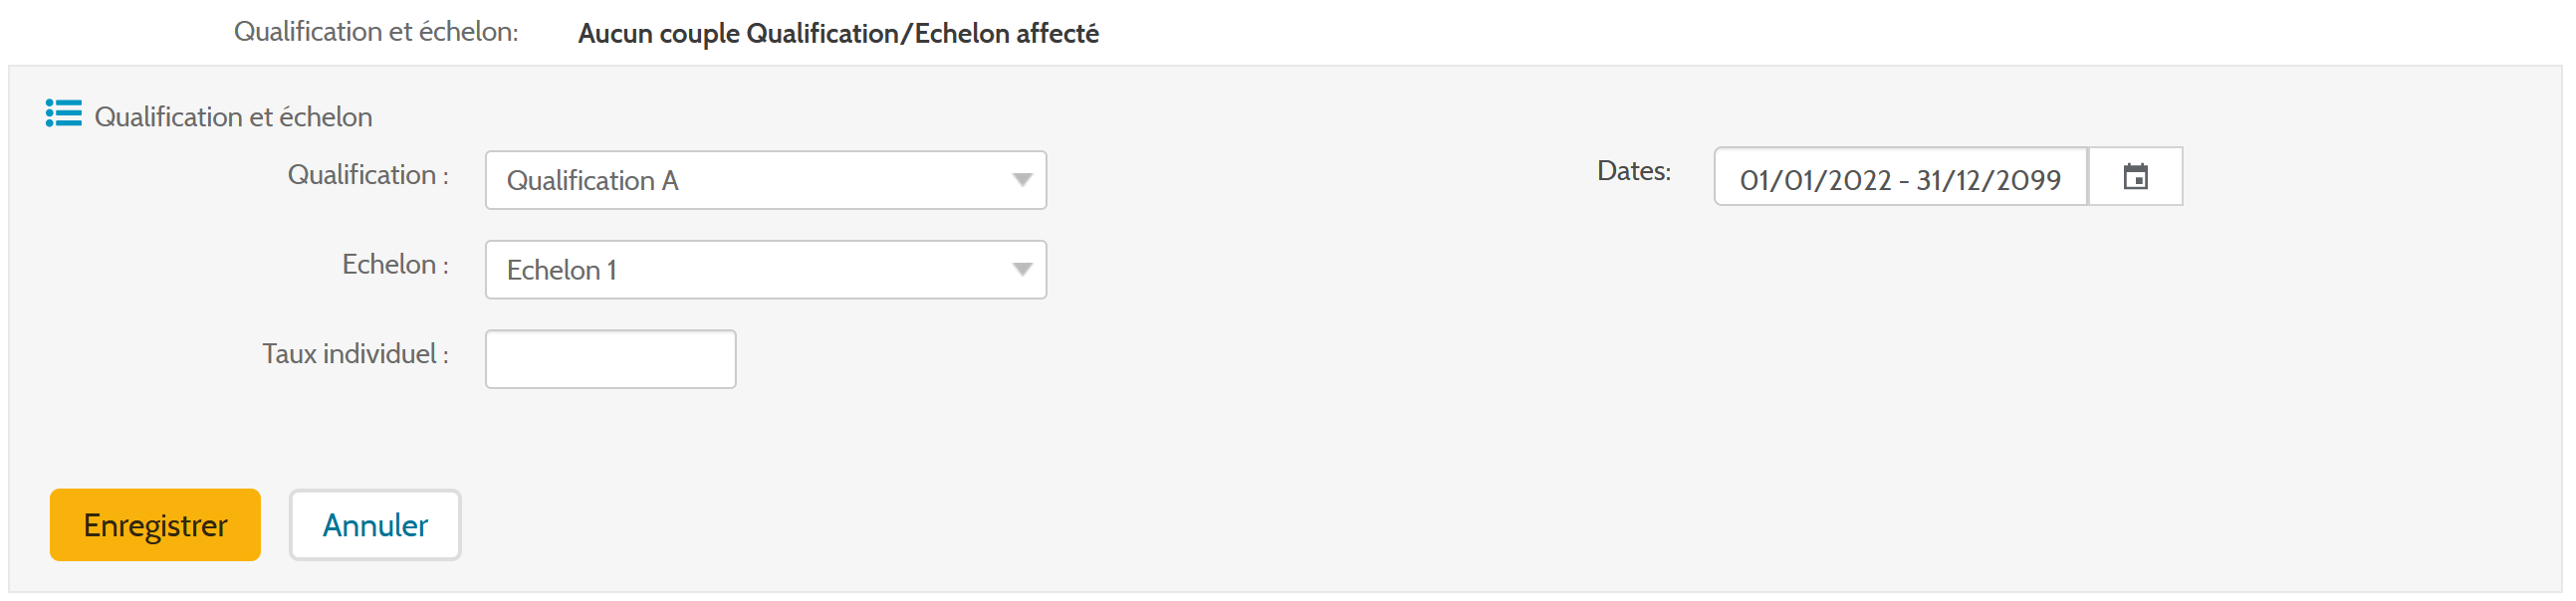Click the top Qualification et échelon: label
This screenshot has width=2576, height=601.
click(x=376, y=32)
